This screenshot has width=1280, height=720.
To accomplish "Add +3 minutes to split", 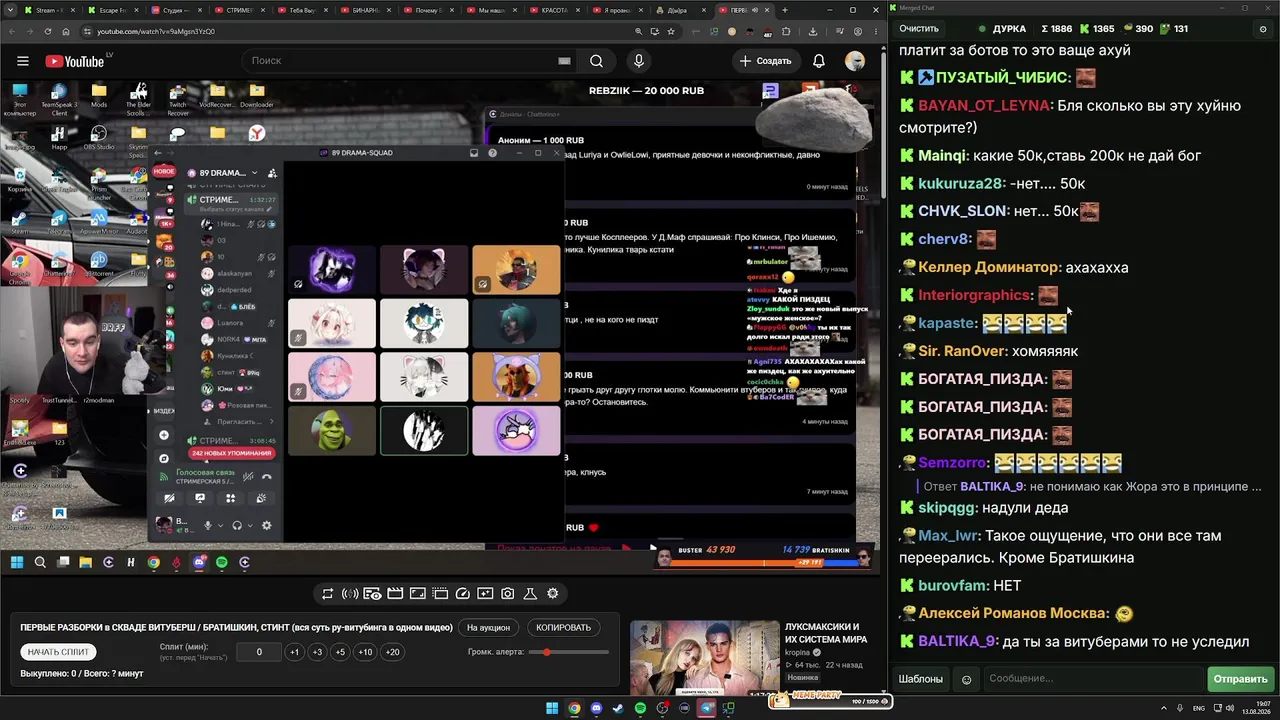I will [317, 652].
